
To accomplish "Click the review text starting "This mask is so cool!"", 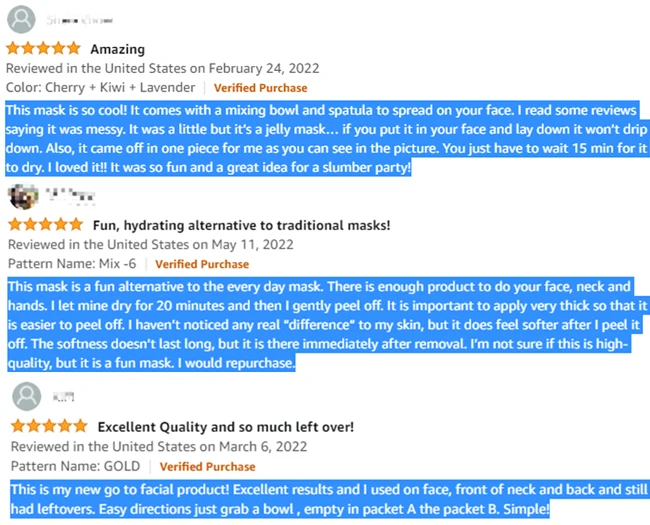I will click(320, 138).
